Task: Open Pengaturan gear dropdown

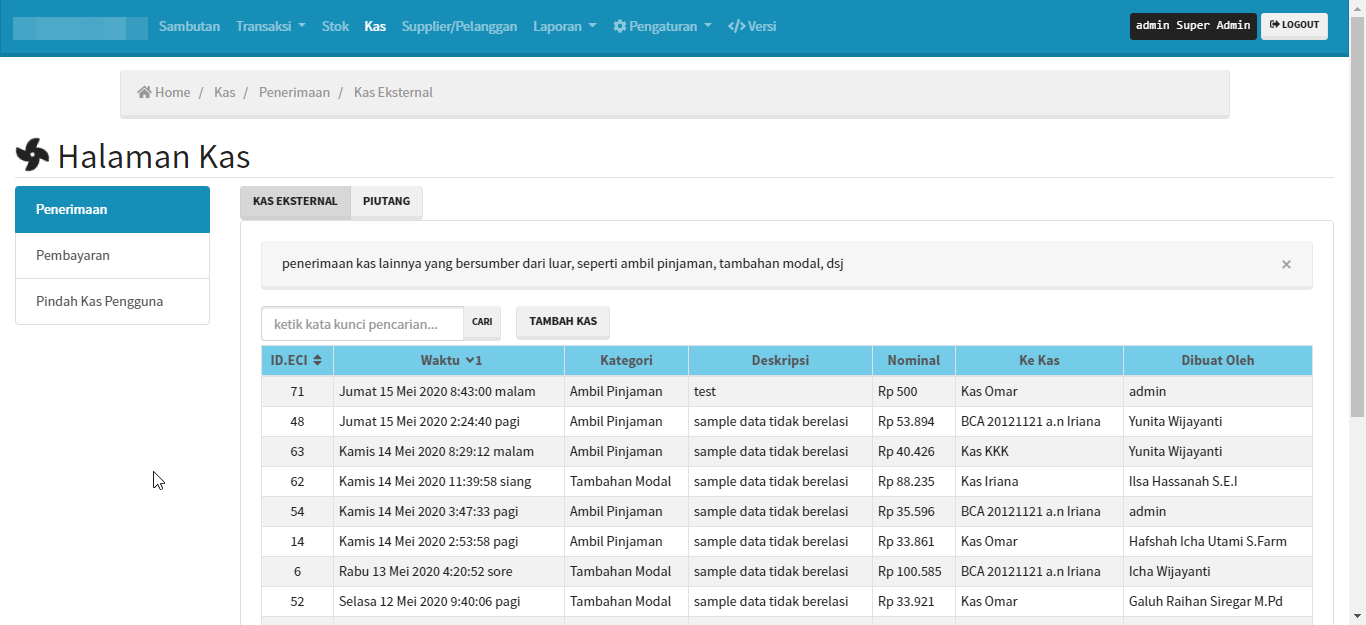Action: coord(661,26)
